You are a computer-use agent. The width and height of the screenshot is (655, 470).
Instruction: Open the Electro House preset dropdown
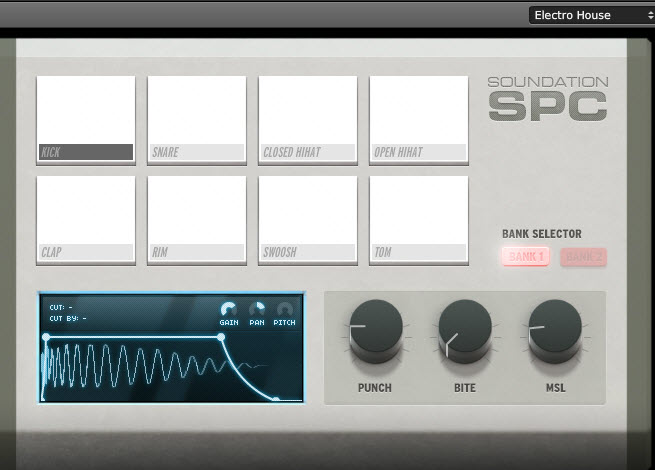click(x=592, y=15)
